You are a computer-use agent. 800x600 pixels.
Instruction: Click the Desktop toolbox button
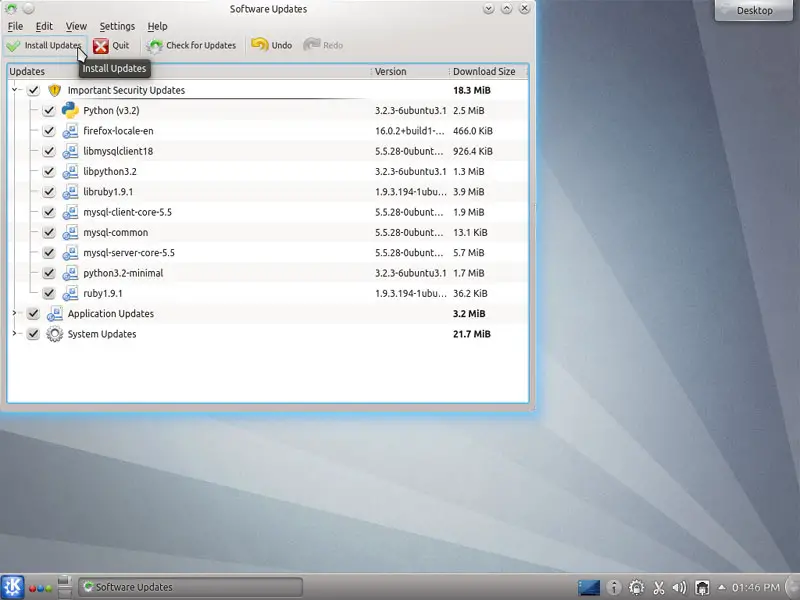[754, 10]
